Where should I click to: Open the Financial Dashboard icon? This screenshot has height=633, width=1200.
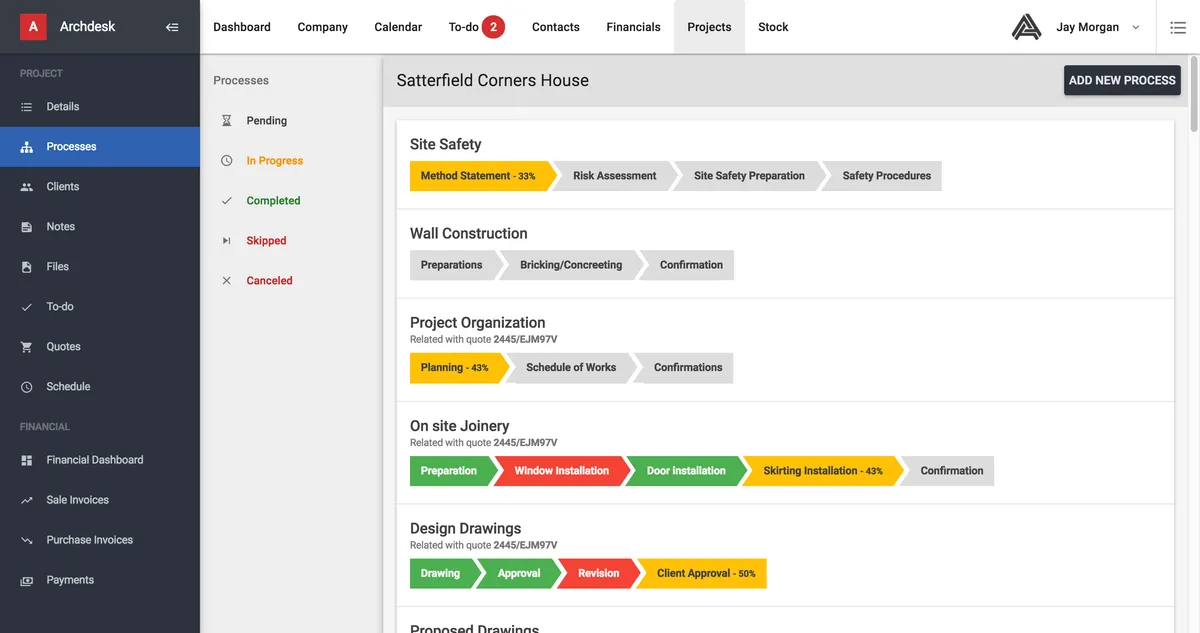(27, 459)
